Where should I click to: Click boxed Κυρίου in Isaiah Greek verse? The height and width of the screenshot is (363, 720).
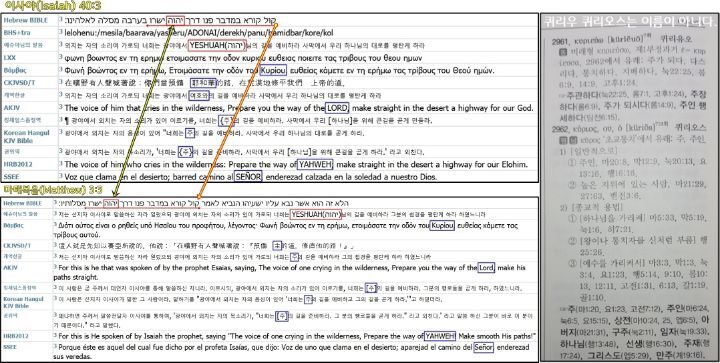pos(273,71)
